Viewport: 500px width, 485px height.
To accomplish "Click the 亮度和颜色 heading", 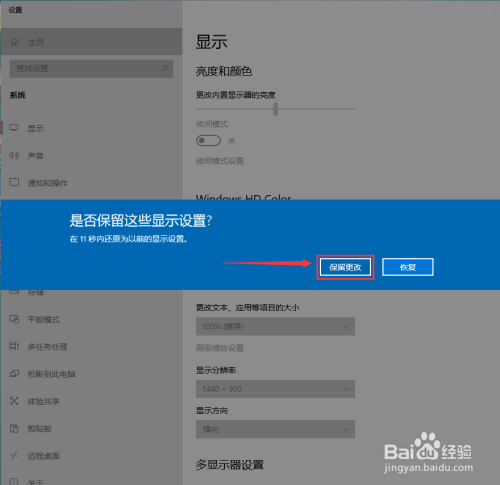I will [224, 71].
